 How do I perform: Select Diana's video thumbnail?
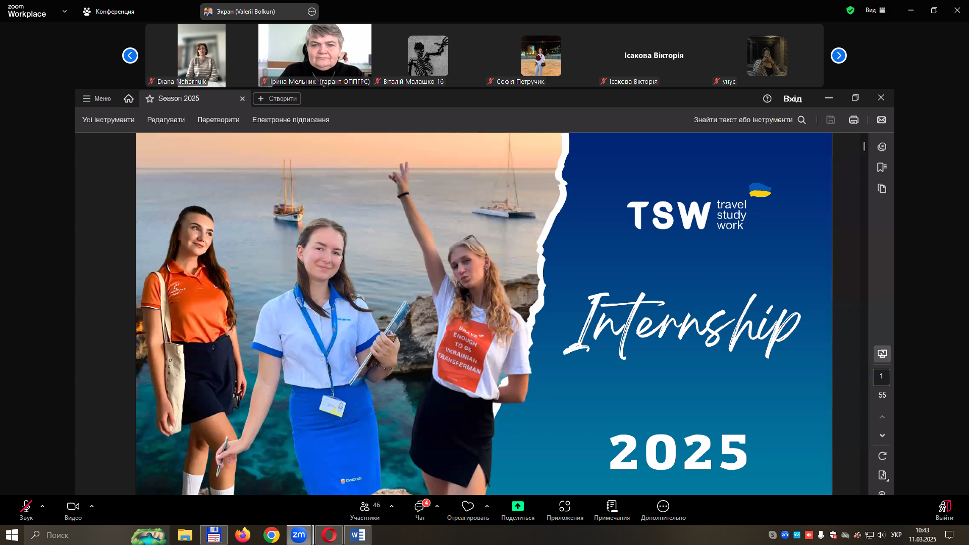coord(202,55)
